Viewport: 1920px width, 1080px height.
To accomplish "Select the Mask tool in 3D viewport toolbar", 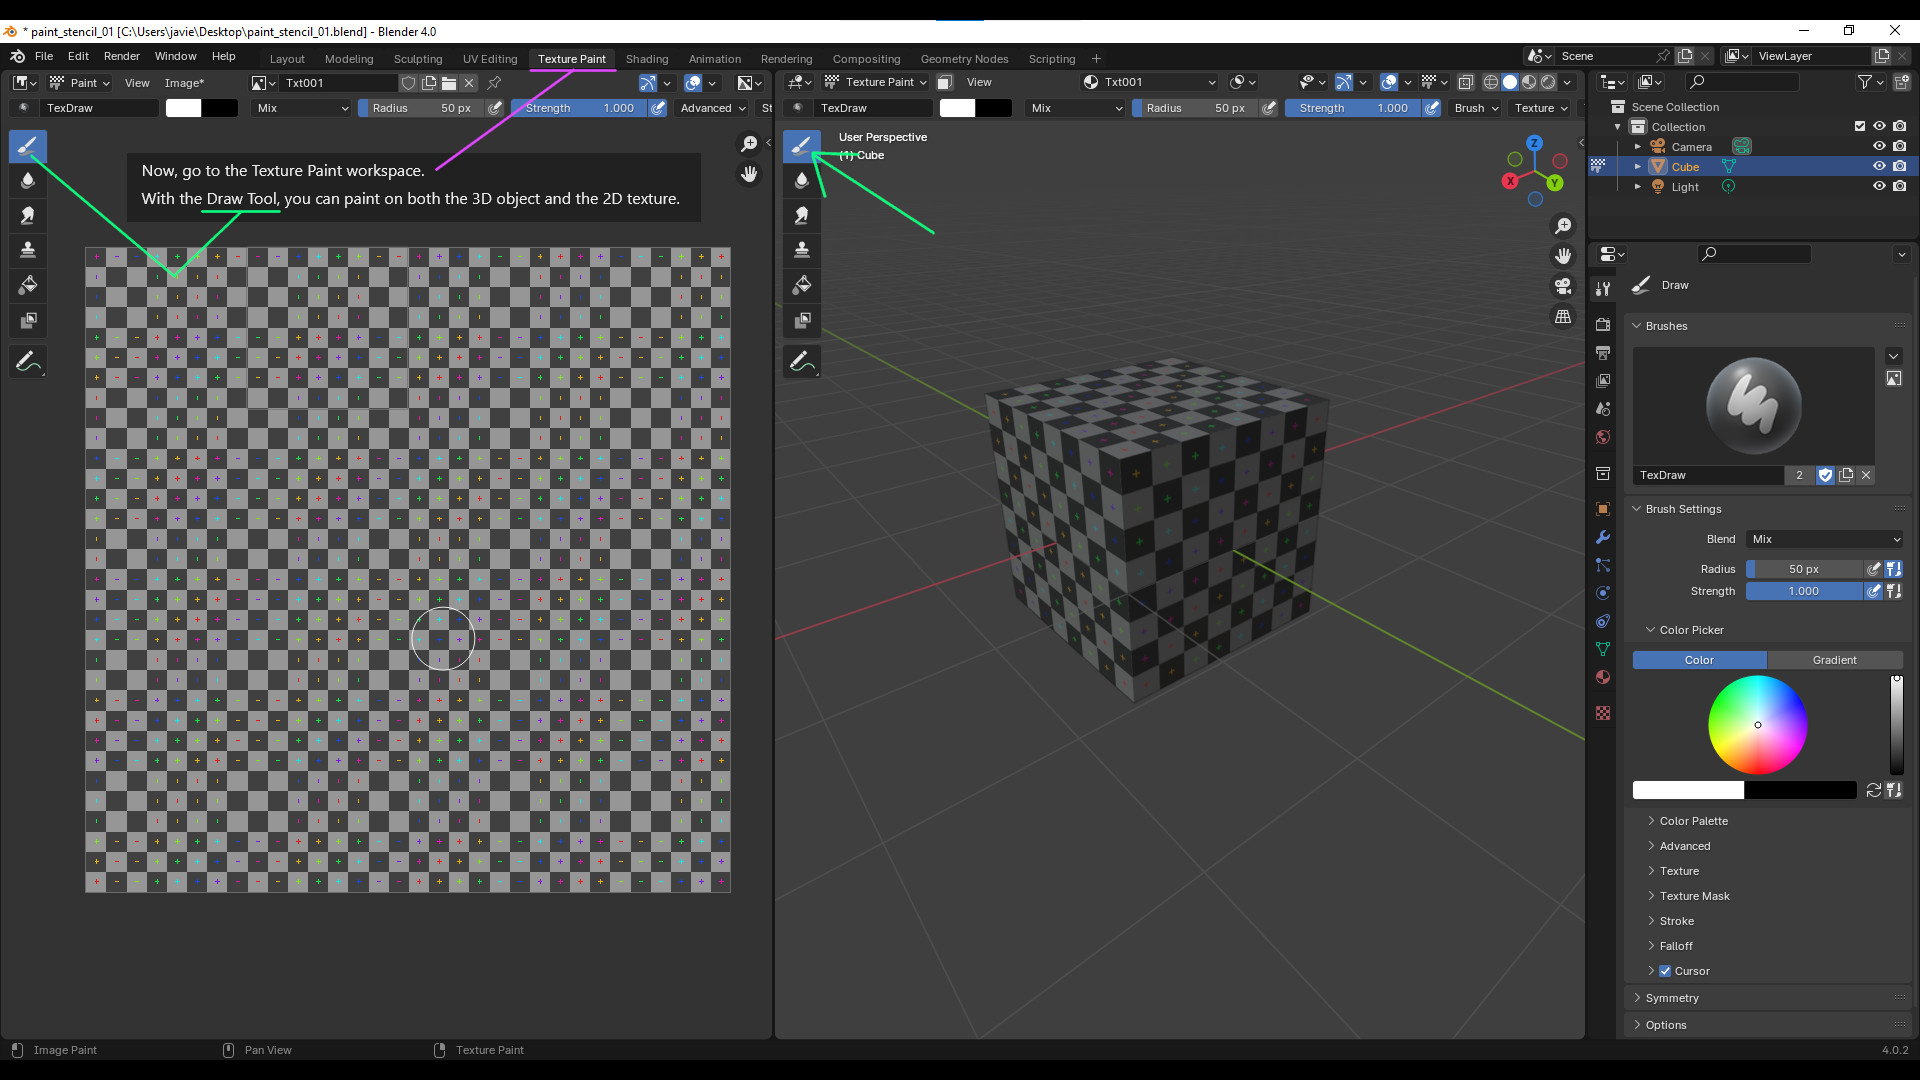I will (802, 321).
